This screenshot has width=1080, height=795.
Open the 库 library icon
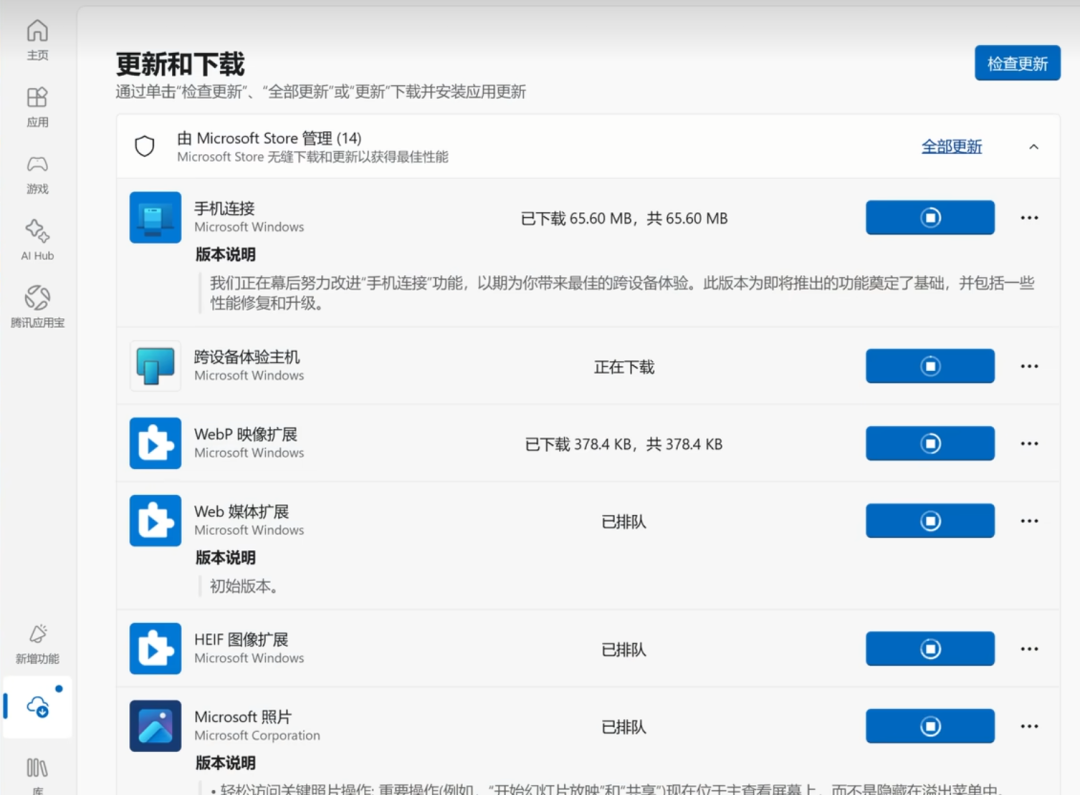click(37, 768)
